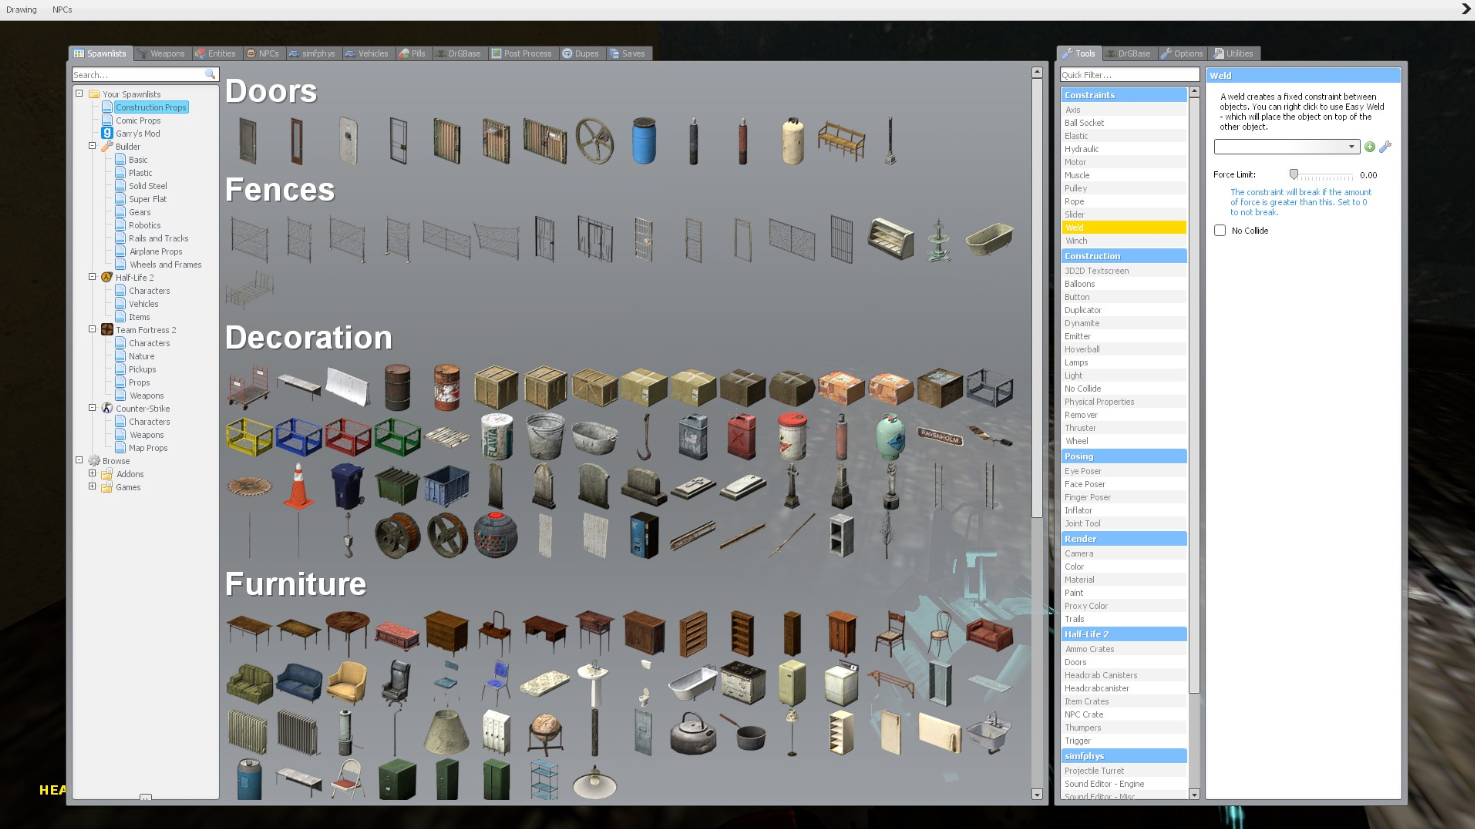Collapse the Builder tree node
This screenshot has width=1475, height=829.
pos(92,146)
